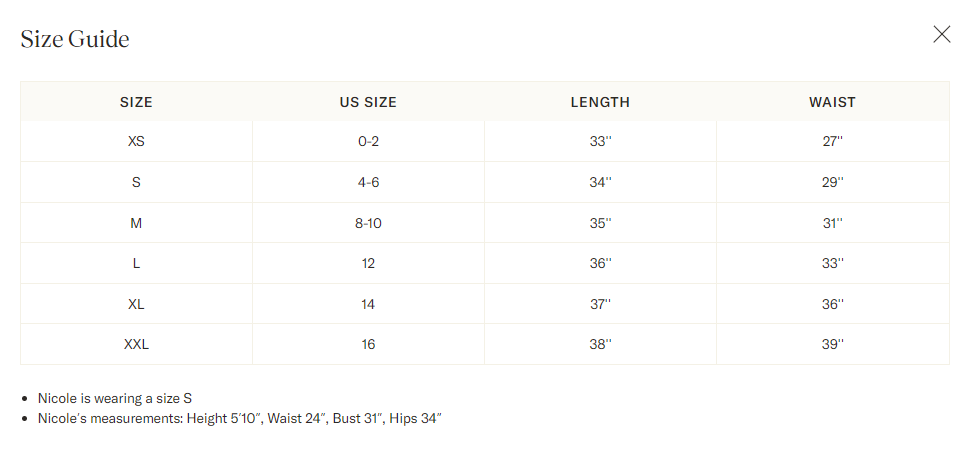The width and height of the screenshot is (965, 468).
Task: Click the US size 8-10 cell
Action: 368,223
